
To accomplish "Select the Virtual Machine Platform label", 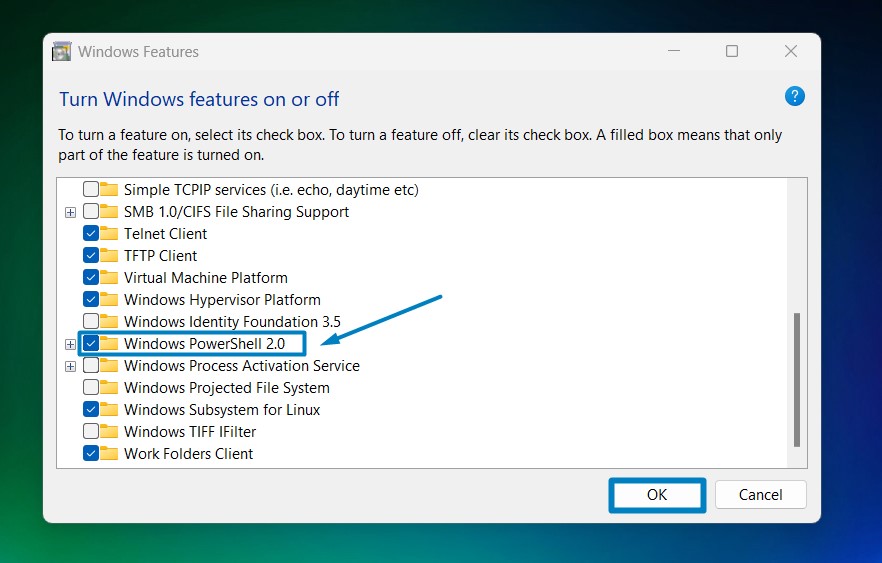I will tap(205, 277).
